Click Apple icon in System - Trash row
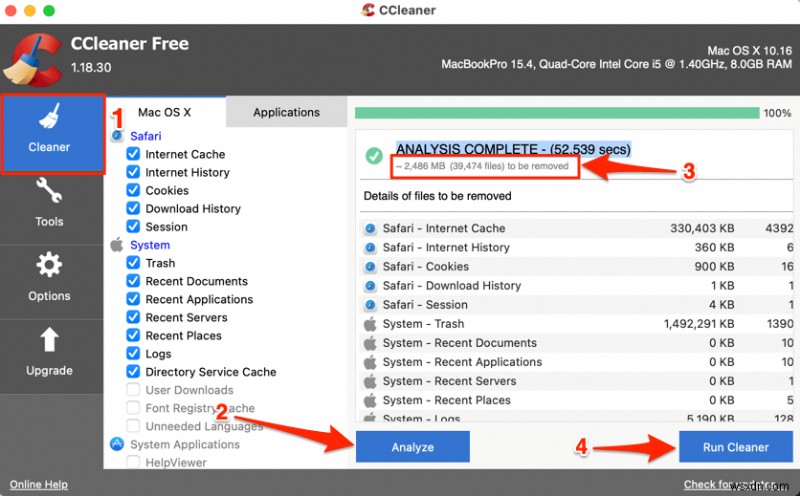This screenshot has height=496, width=800. (370, 324)
